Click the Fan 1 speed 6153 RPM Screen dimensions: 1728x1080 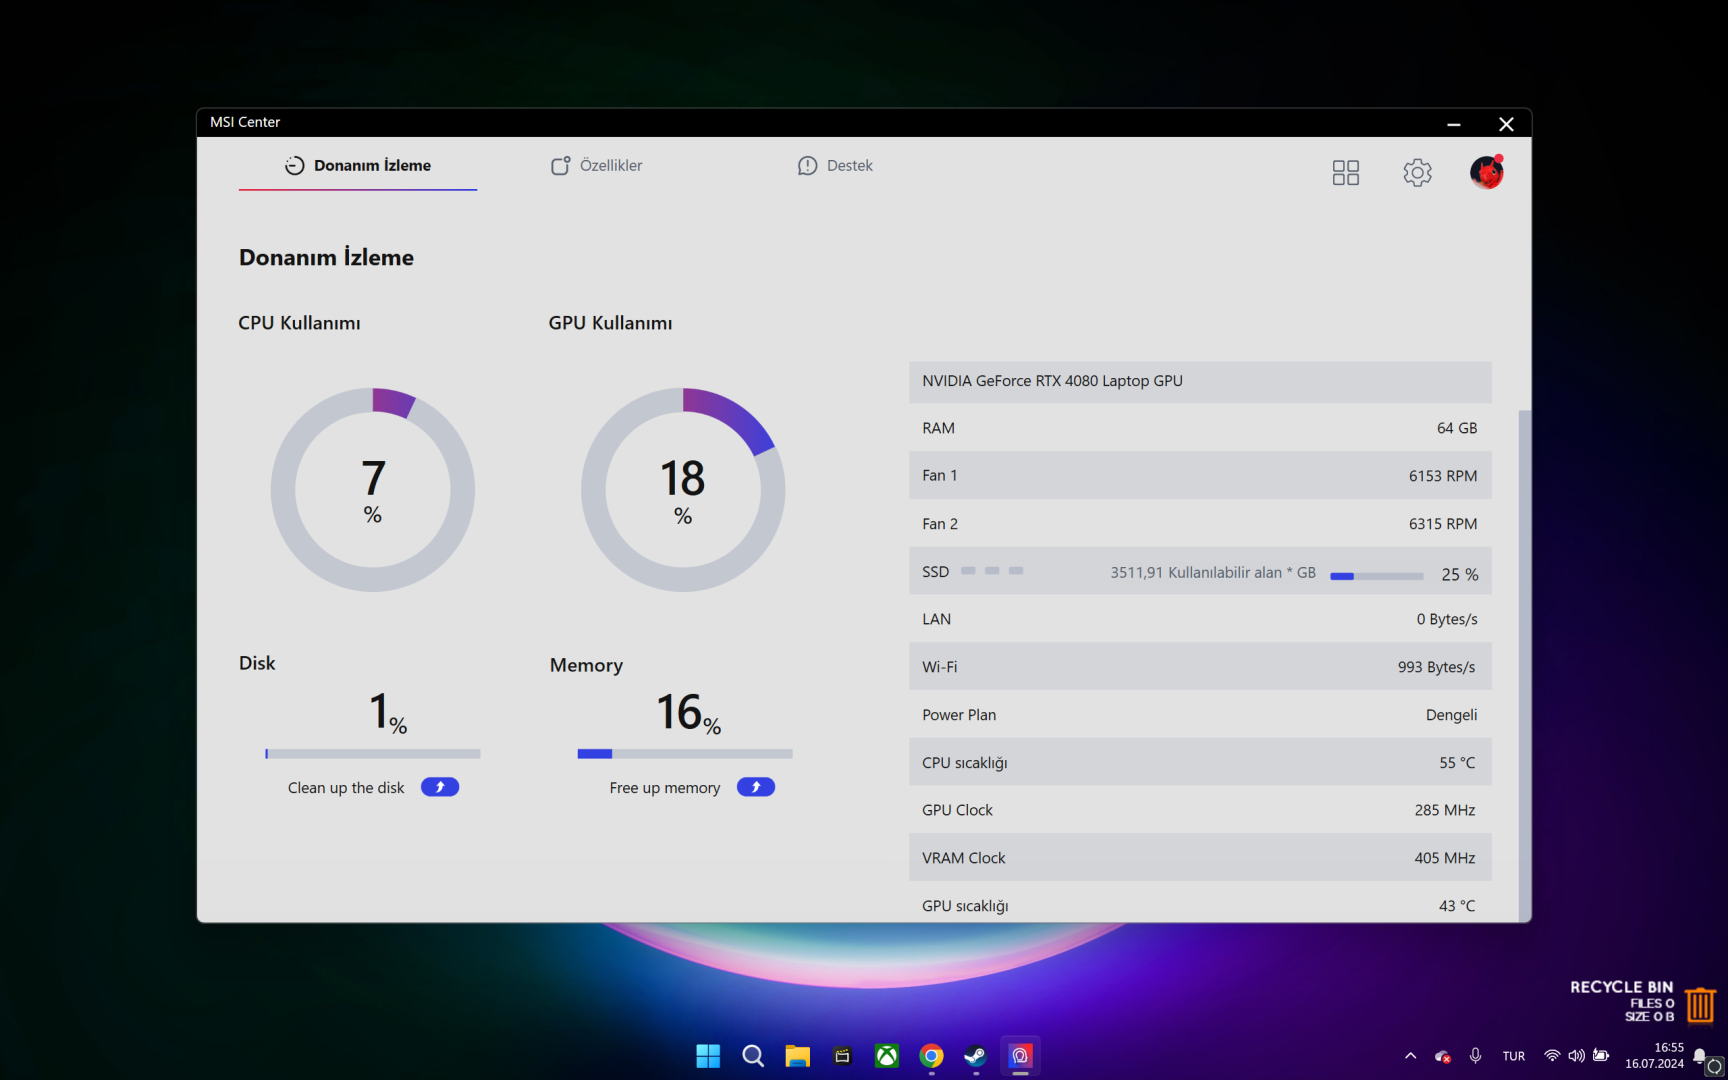click(1443, 476)
